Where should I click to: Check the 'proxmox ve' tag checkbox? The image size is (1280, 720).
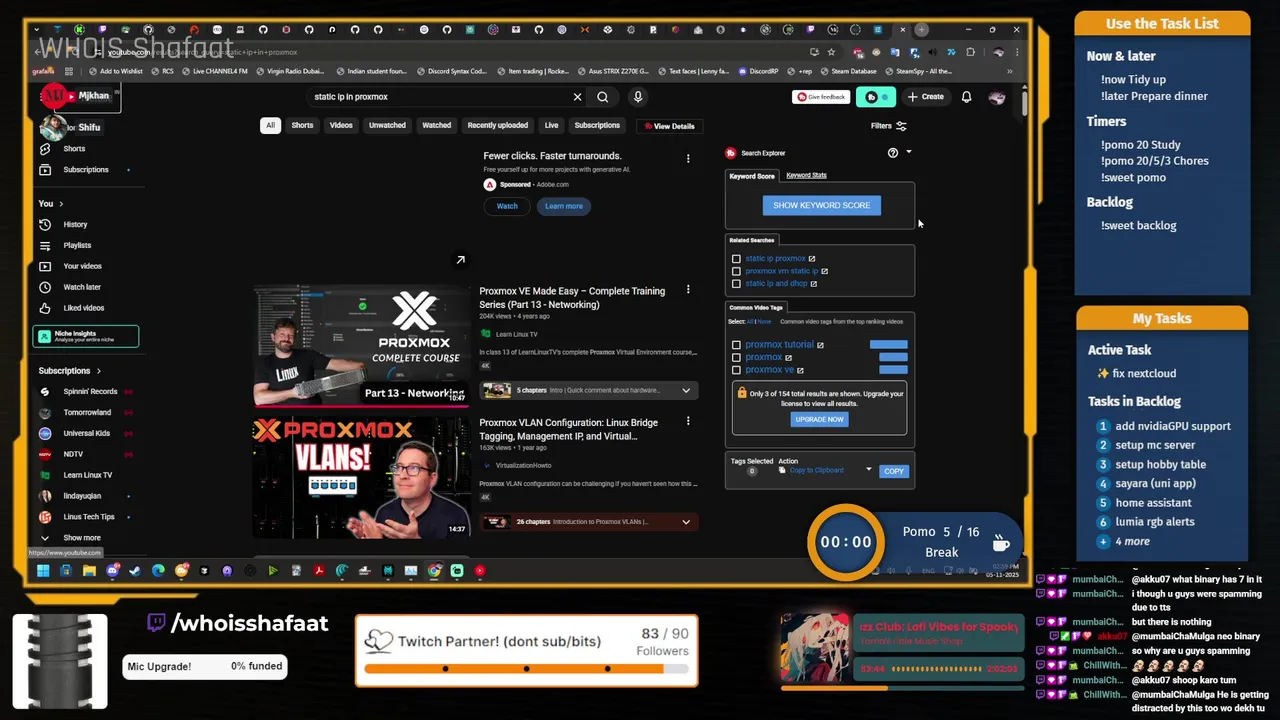[736, 370]
